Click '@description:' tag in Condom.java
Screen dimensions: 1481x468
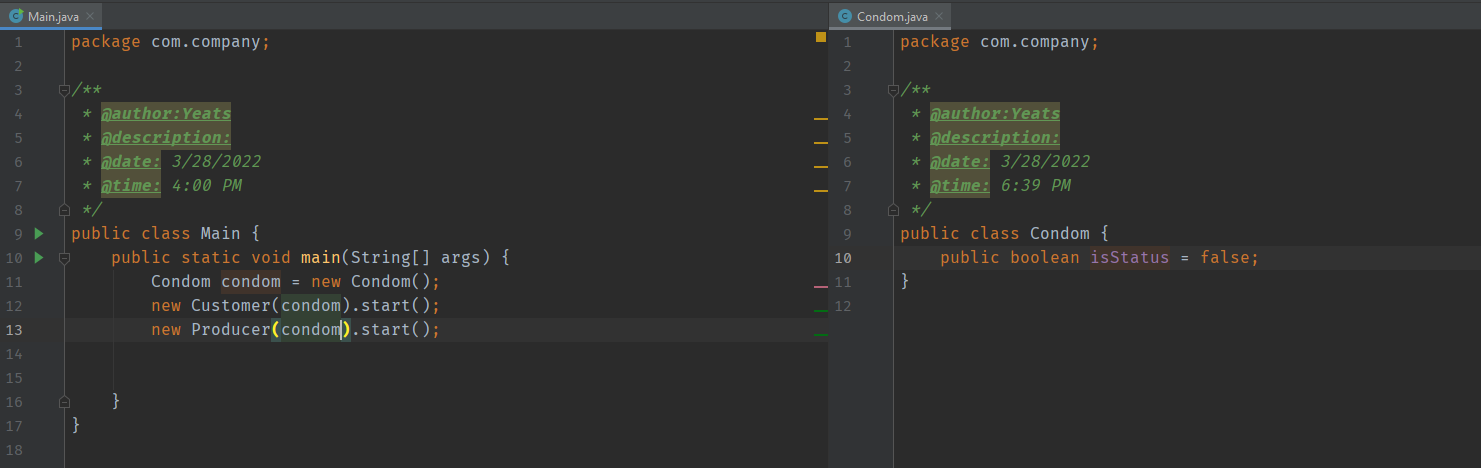click(x=995, y=138)
